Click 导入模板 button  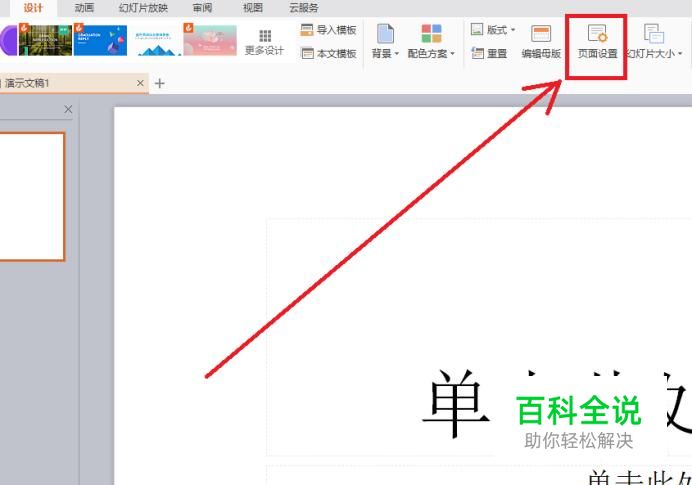328,30
